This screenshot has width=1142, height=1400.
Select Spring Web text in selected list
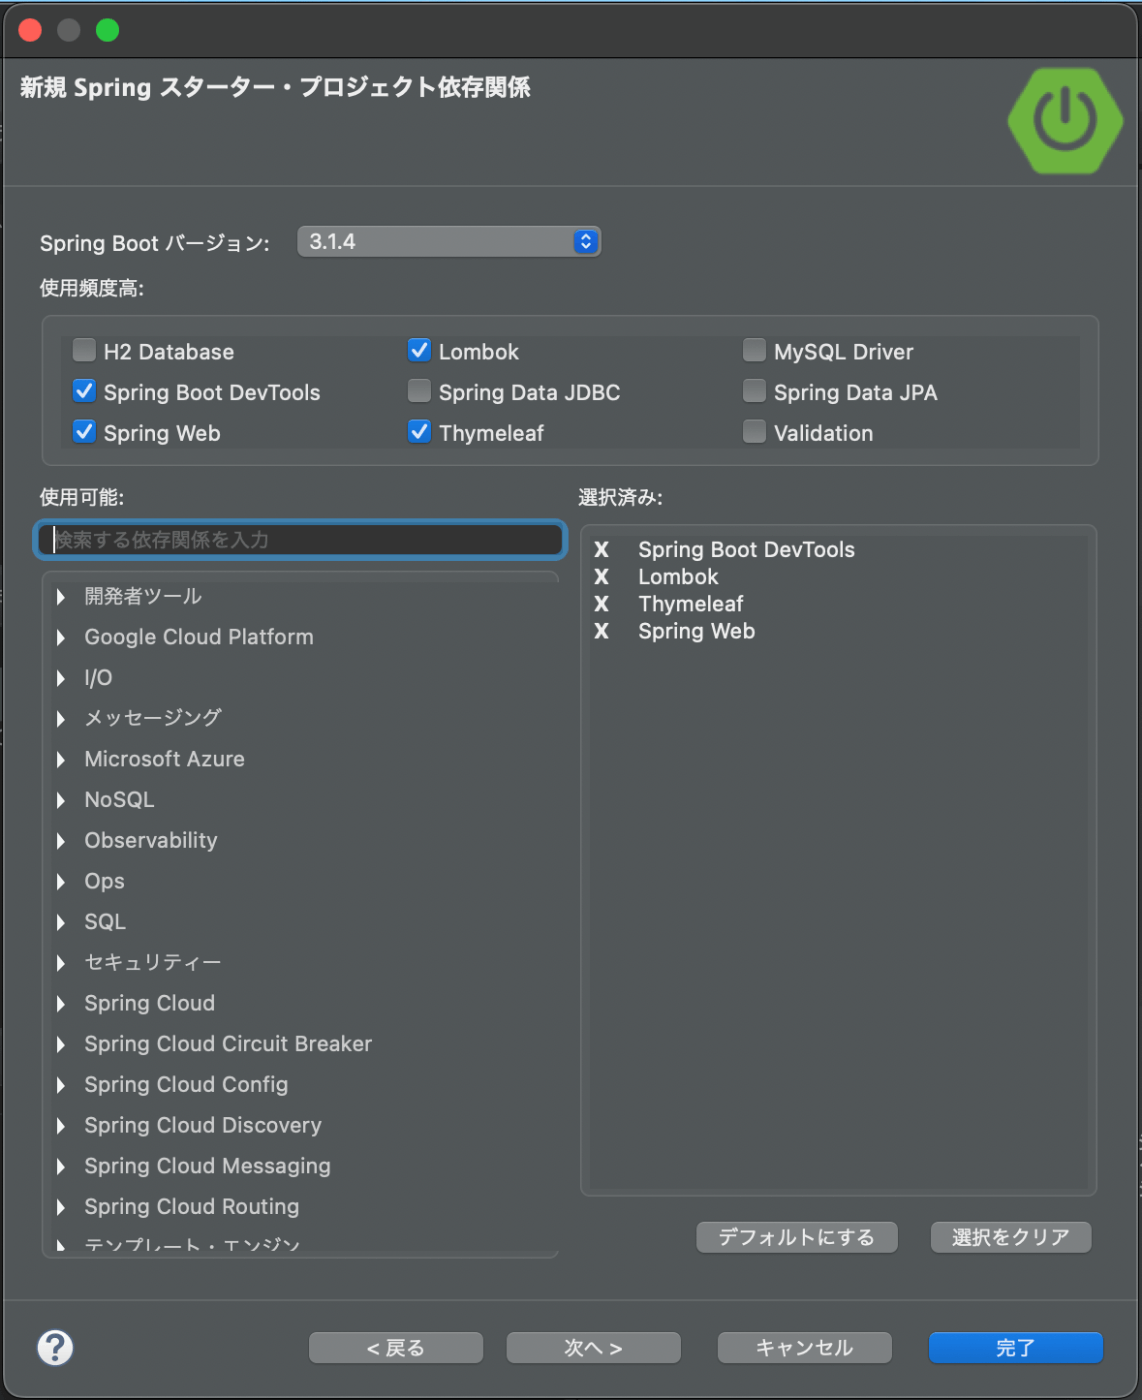click(696, 631)
